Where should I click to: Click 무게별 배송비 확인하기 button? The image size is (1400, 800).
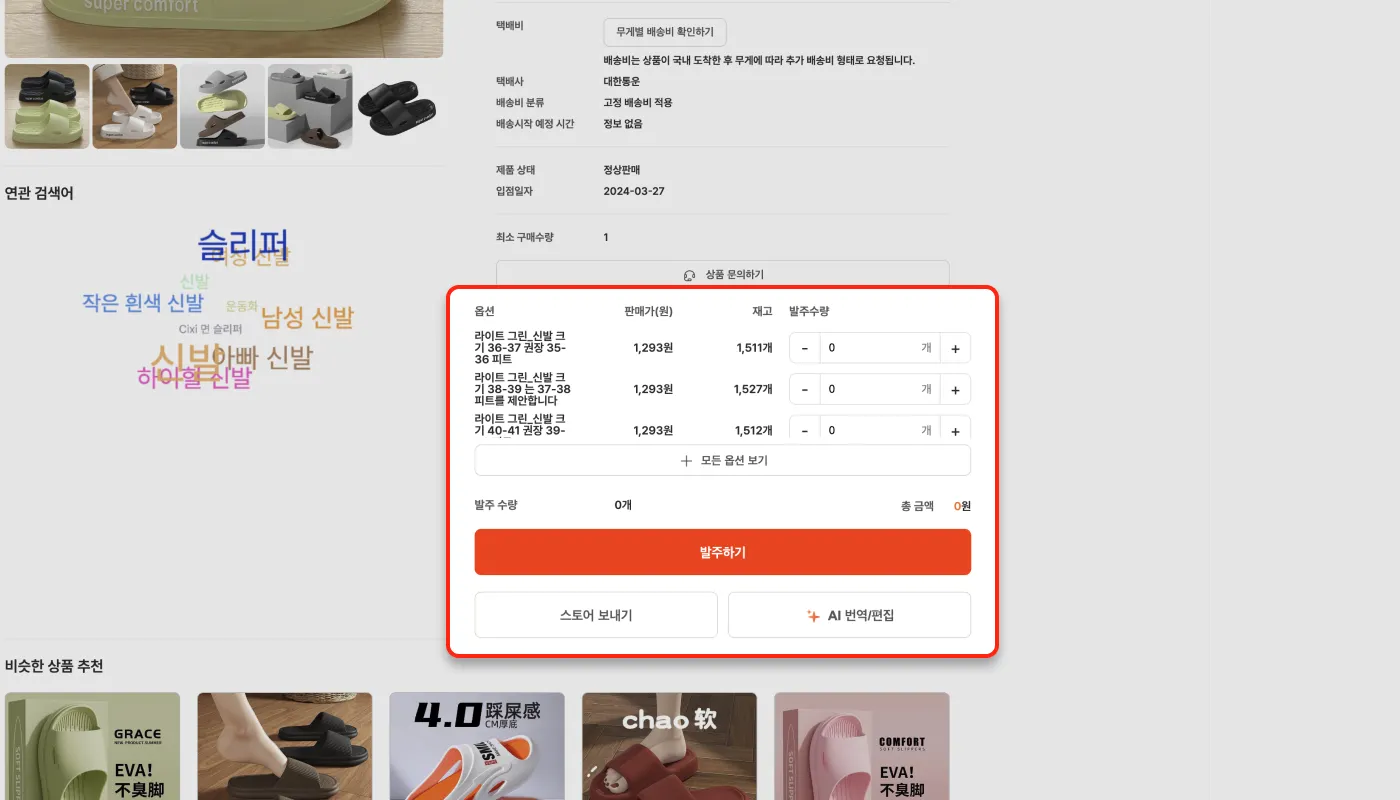point(665,32)
